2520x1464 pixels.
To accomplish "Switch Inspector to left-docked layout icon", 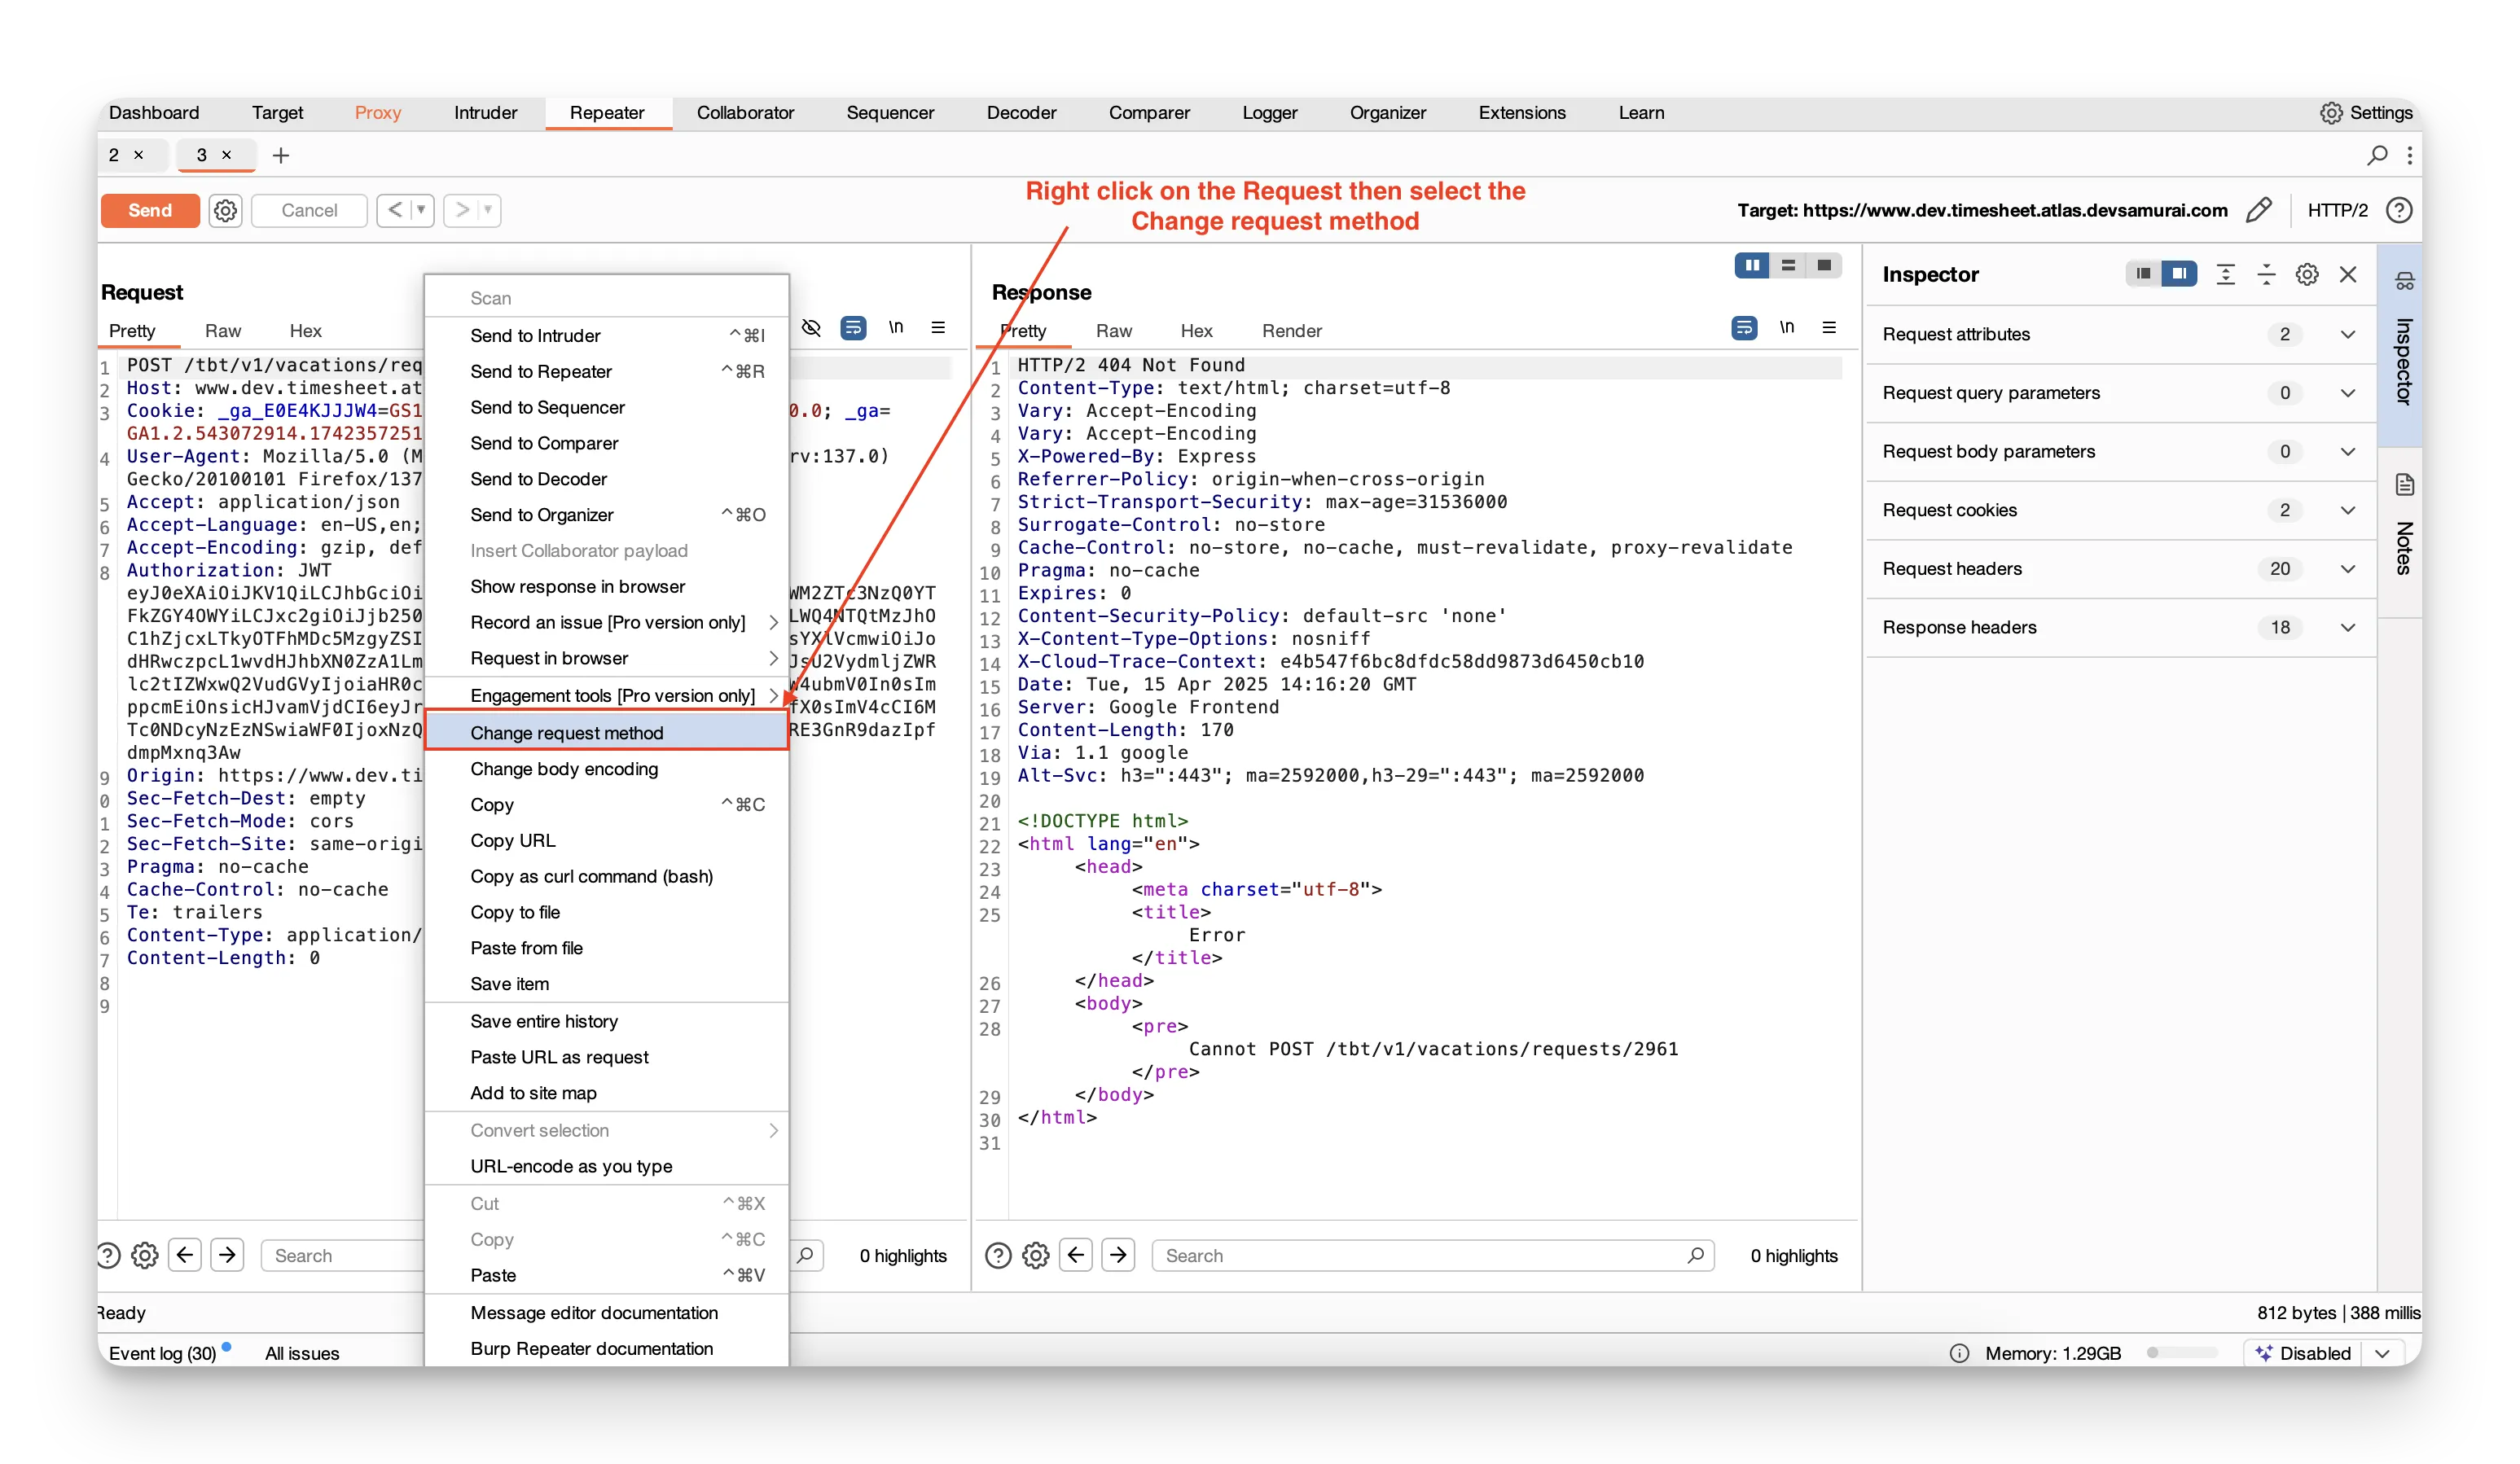I will (x=2143, y=274).
